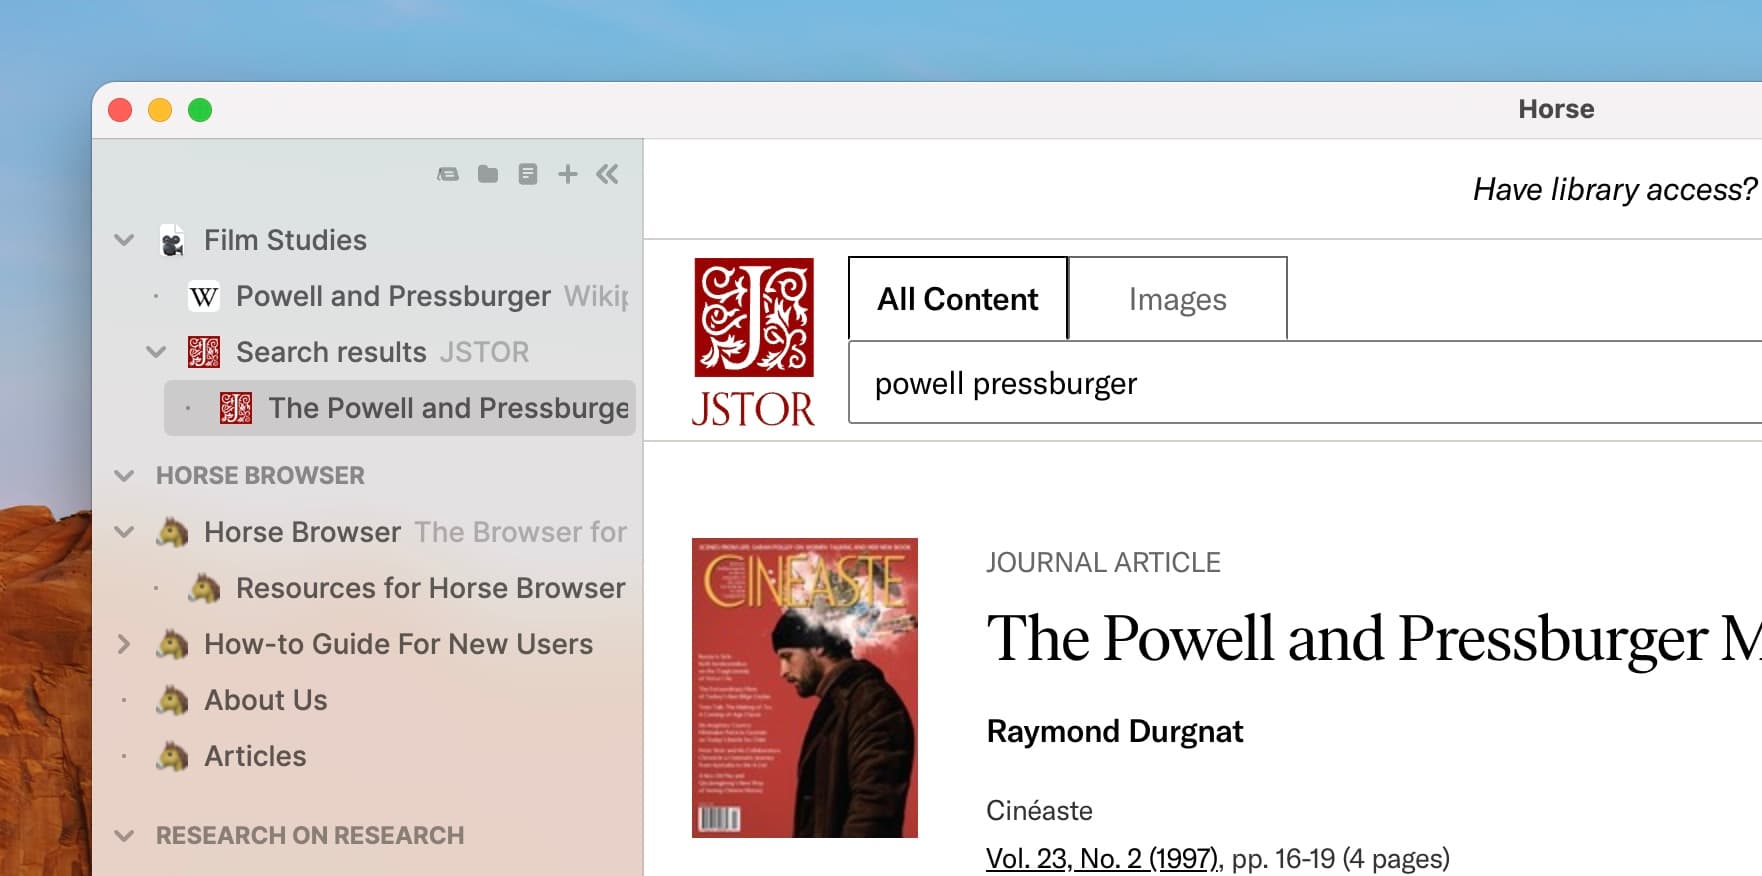
Task: Open Vol. 23, No. 2 (1997) link
Action: point(1102,858)
